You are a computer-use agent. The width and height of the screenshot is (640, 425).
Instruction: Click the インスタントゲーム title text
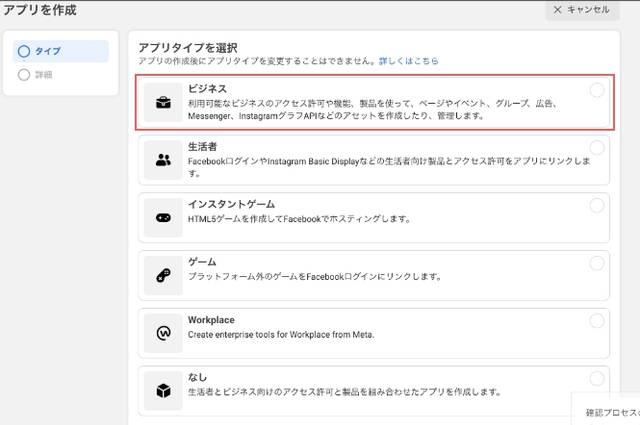[x=231, y=204]
